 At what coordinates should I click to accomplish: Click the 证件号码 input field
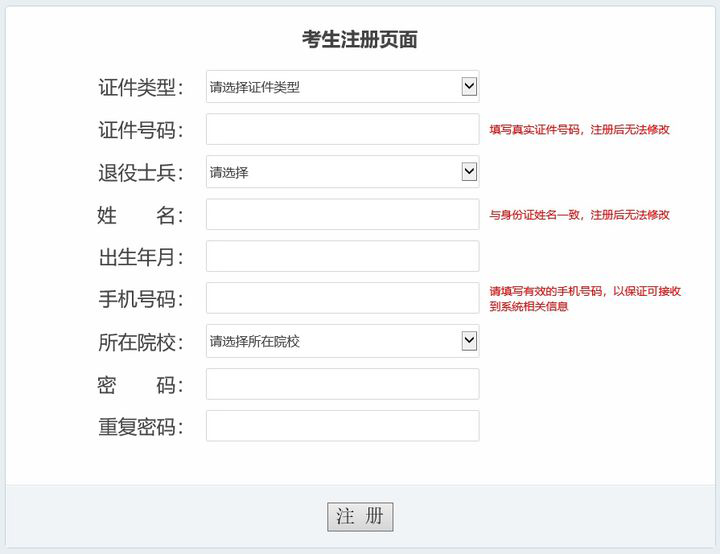(x=342, y=129)
